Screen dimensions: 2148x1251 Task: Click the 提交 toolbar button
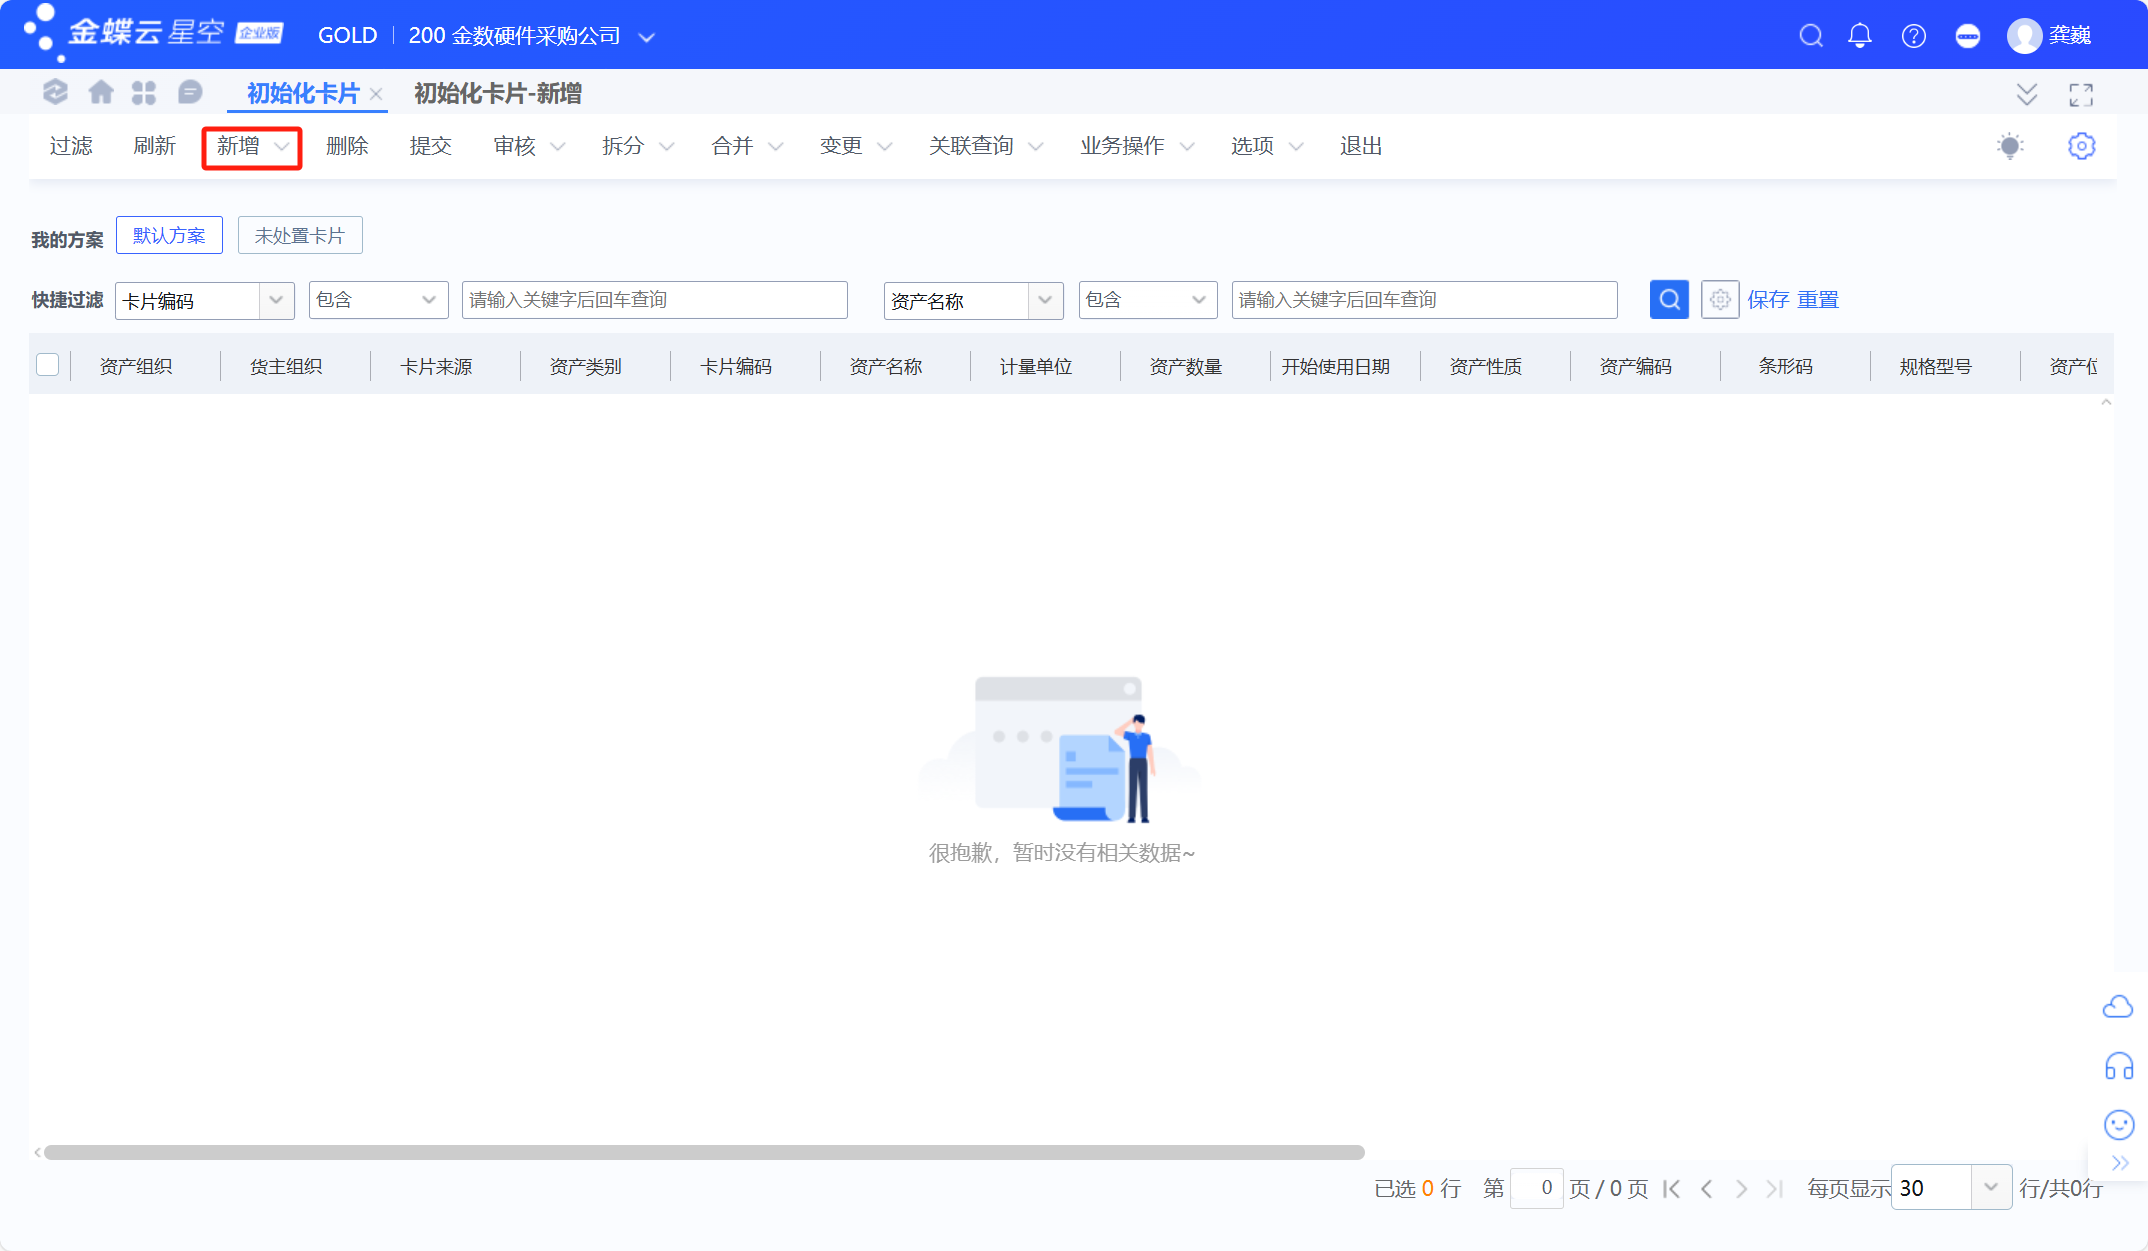[431, 146]
